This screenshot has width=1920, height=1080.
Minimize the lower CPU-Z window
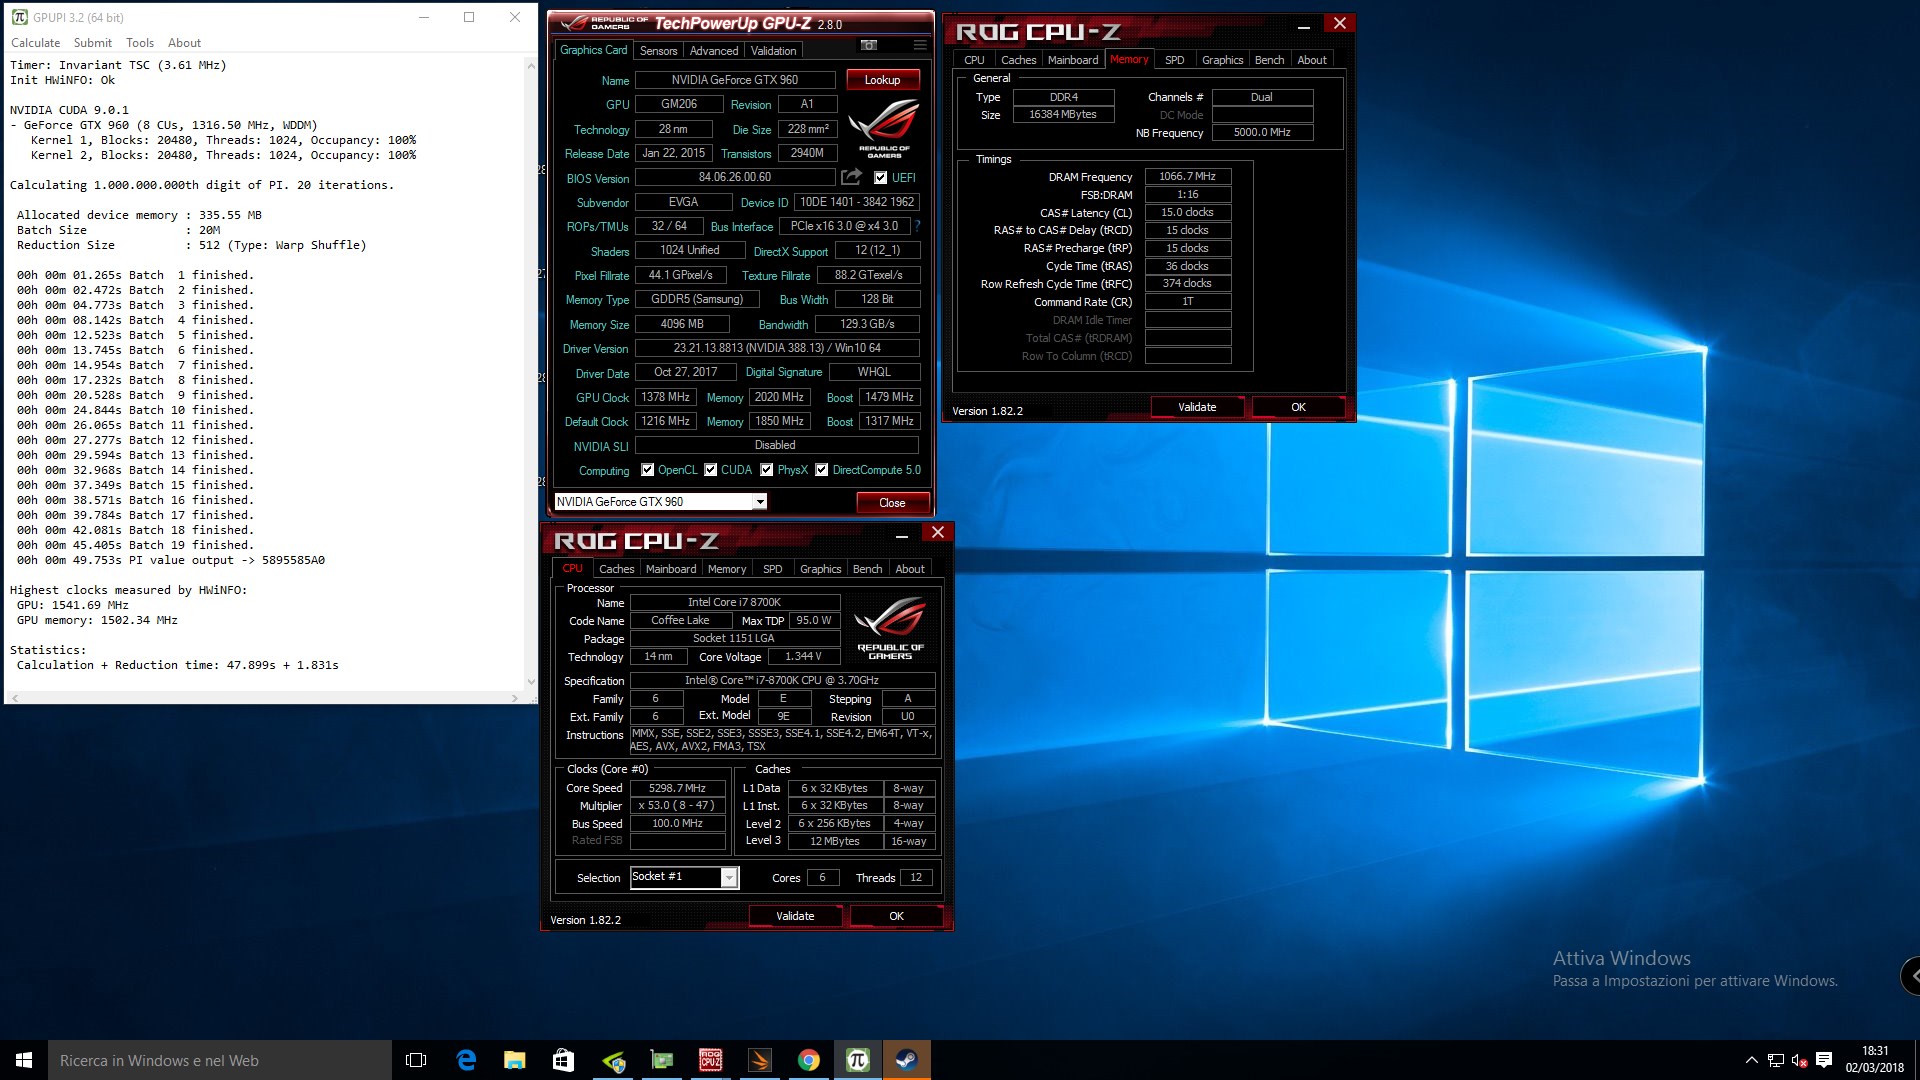pyautogui.click(x=901, y=536)
